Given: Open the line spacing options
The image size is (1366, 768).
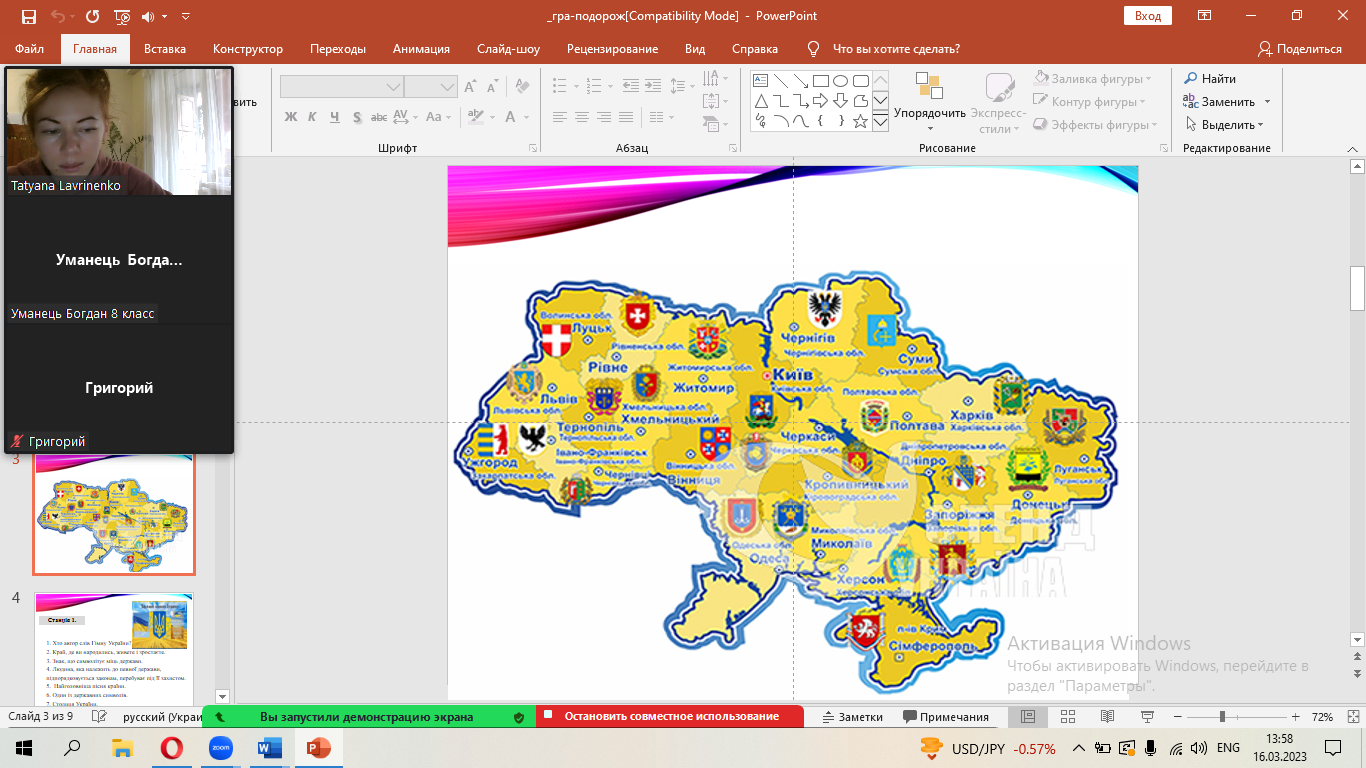Looking at the screenshot, I should 681,86.
